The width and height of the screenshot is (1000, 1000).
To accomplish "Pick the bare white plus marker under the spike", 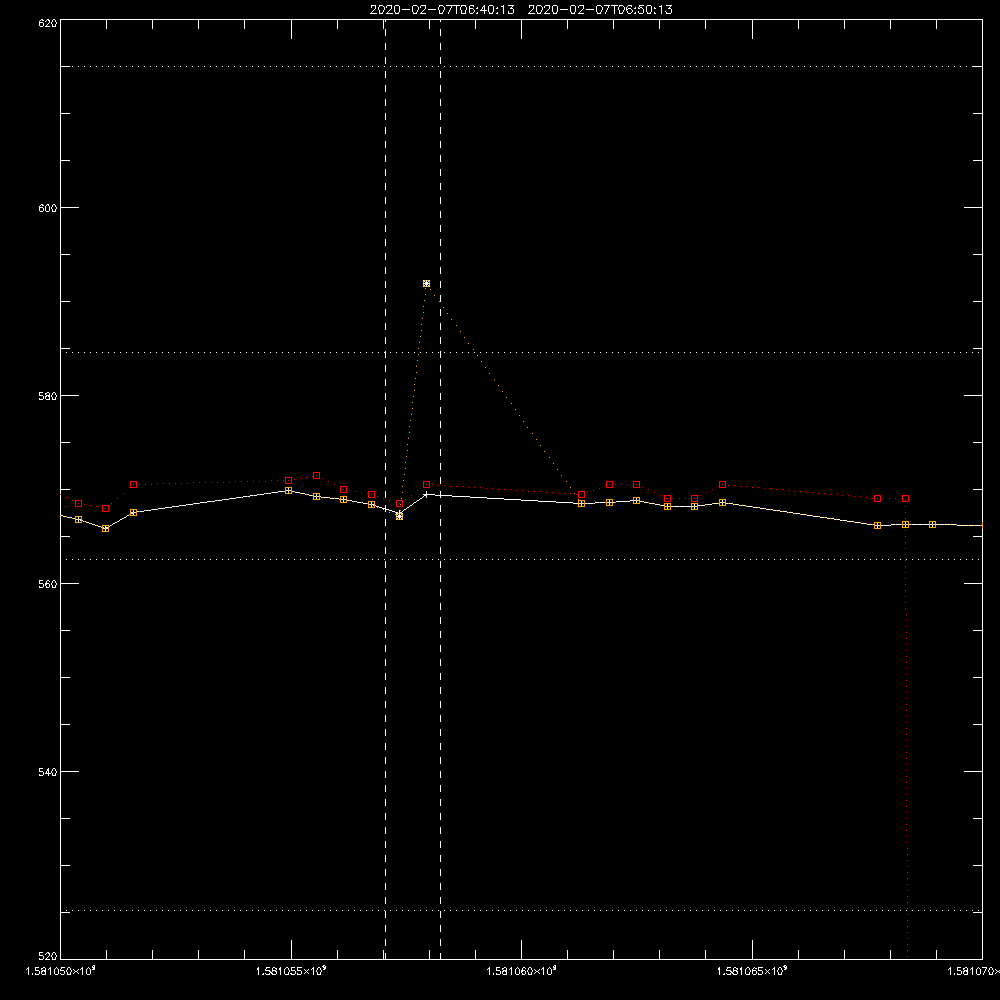I will tap(427, 494).
